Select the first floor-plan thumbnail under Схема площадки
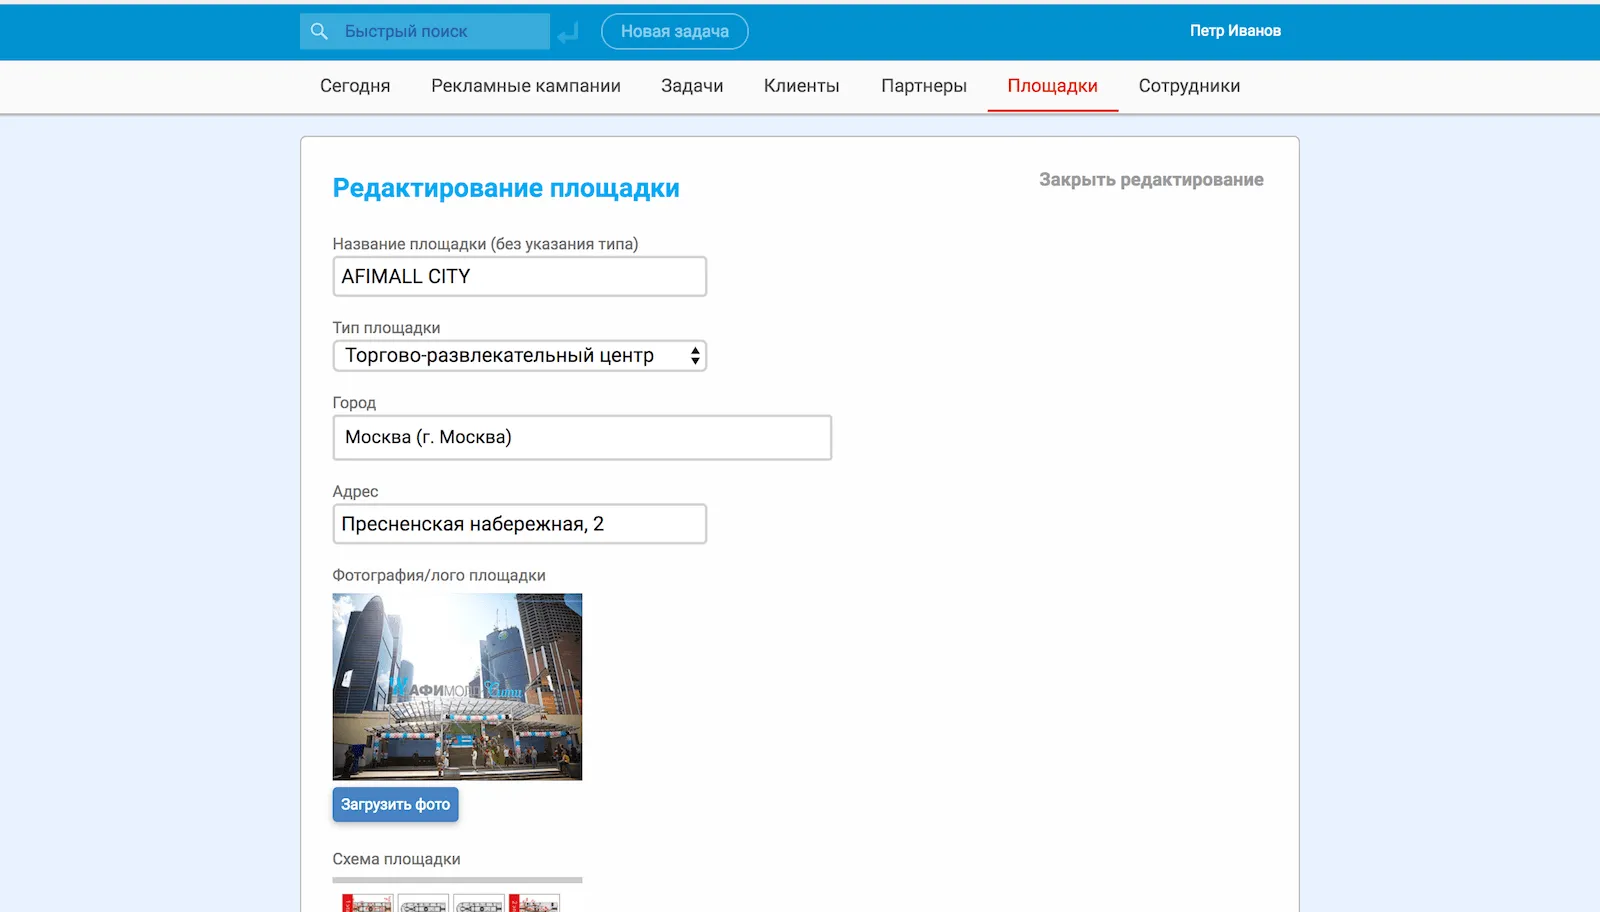1600x912 pixels. pyautogui.click(x=367, y=904)
